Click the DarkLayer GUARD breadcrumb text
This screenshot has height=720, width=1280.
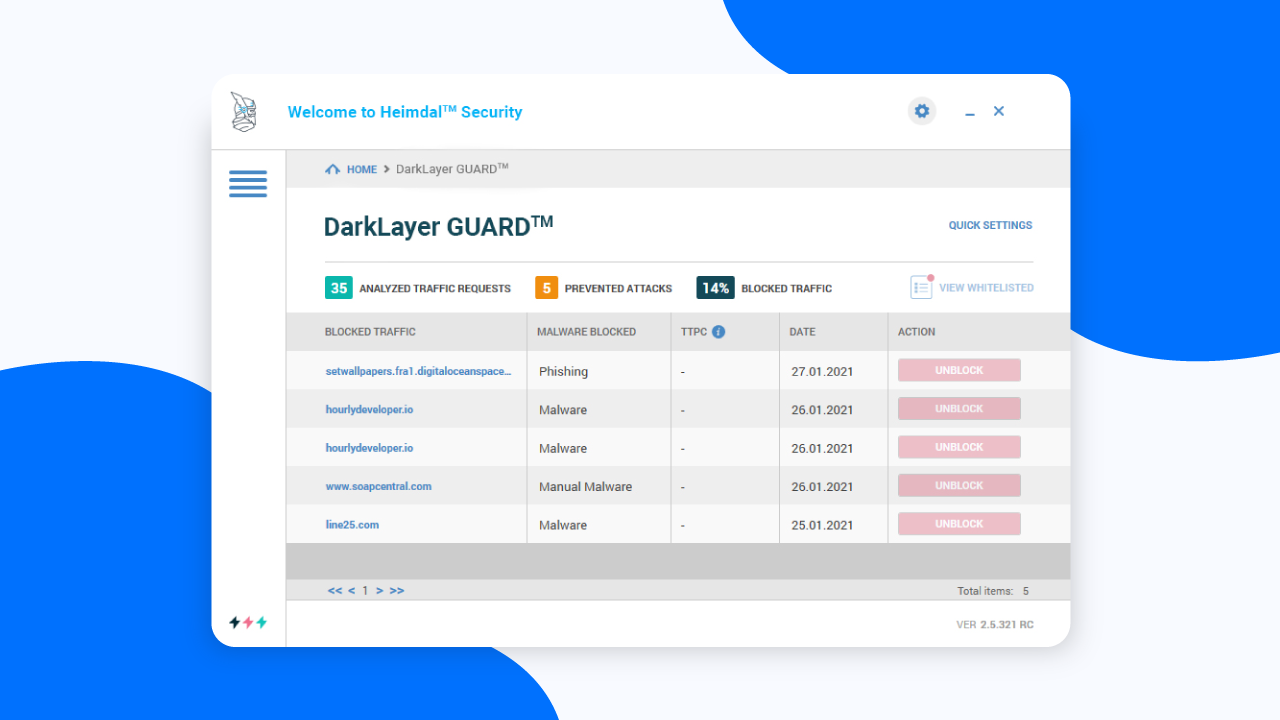tap(452, 169)
